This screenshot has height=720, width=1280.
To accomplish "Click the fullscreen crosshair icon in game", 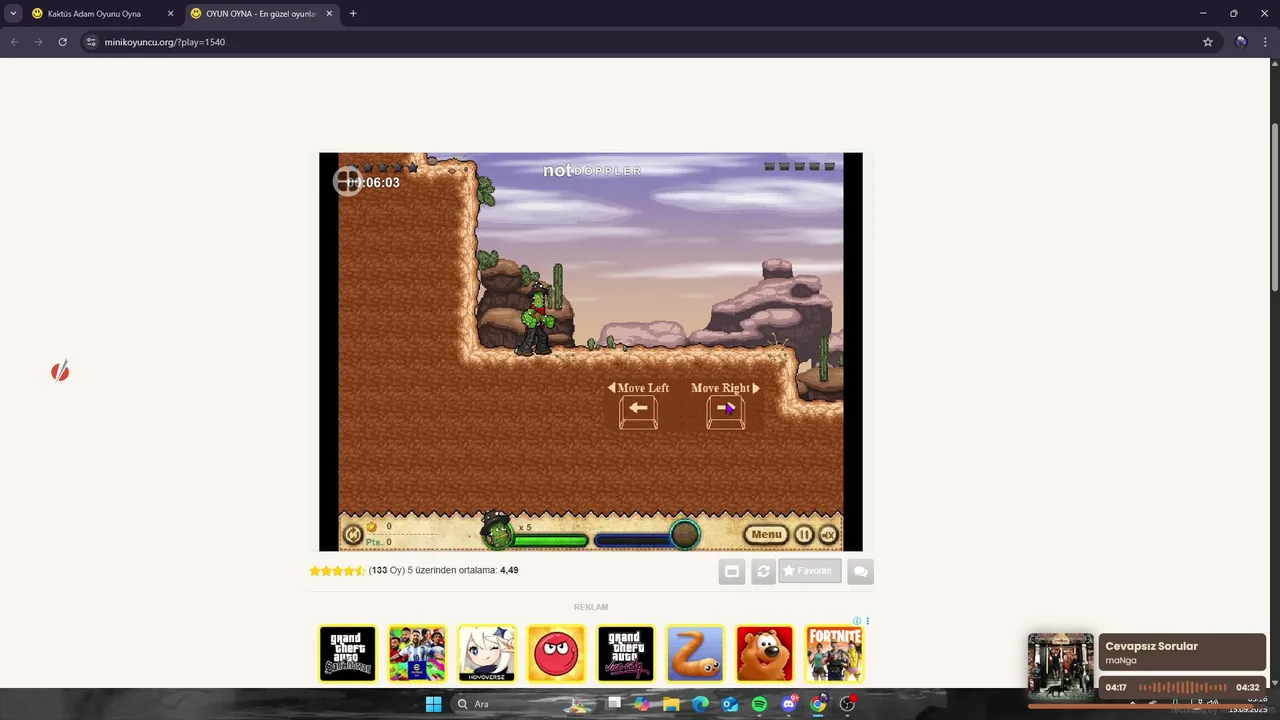I will click(348, 181).
